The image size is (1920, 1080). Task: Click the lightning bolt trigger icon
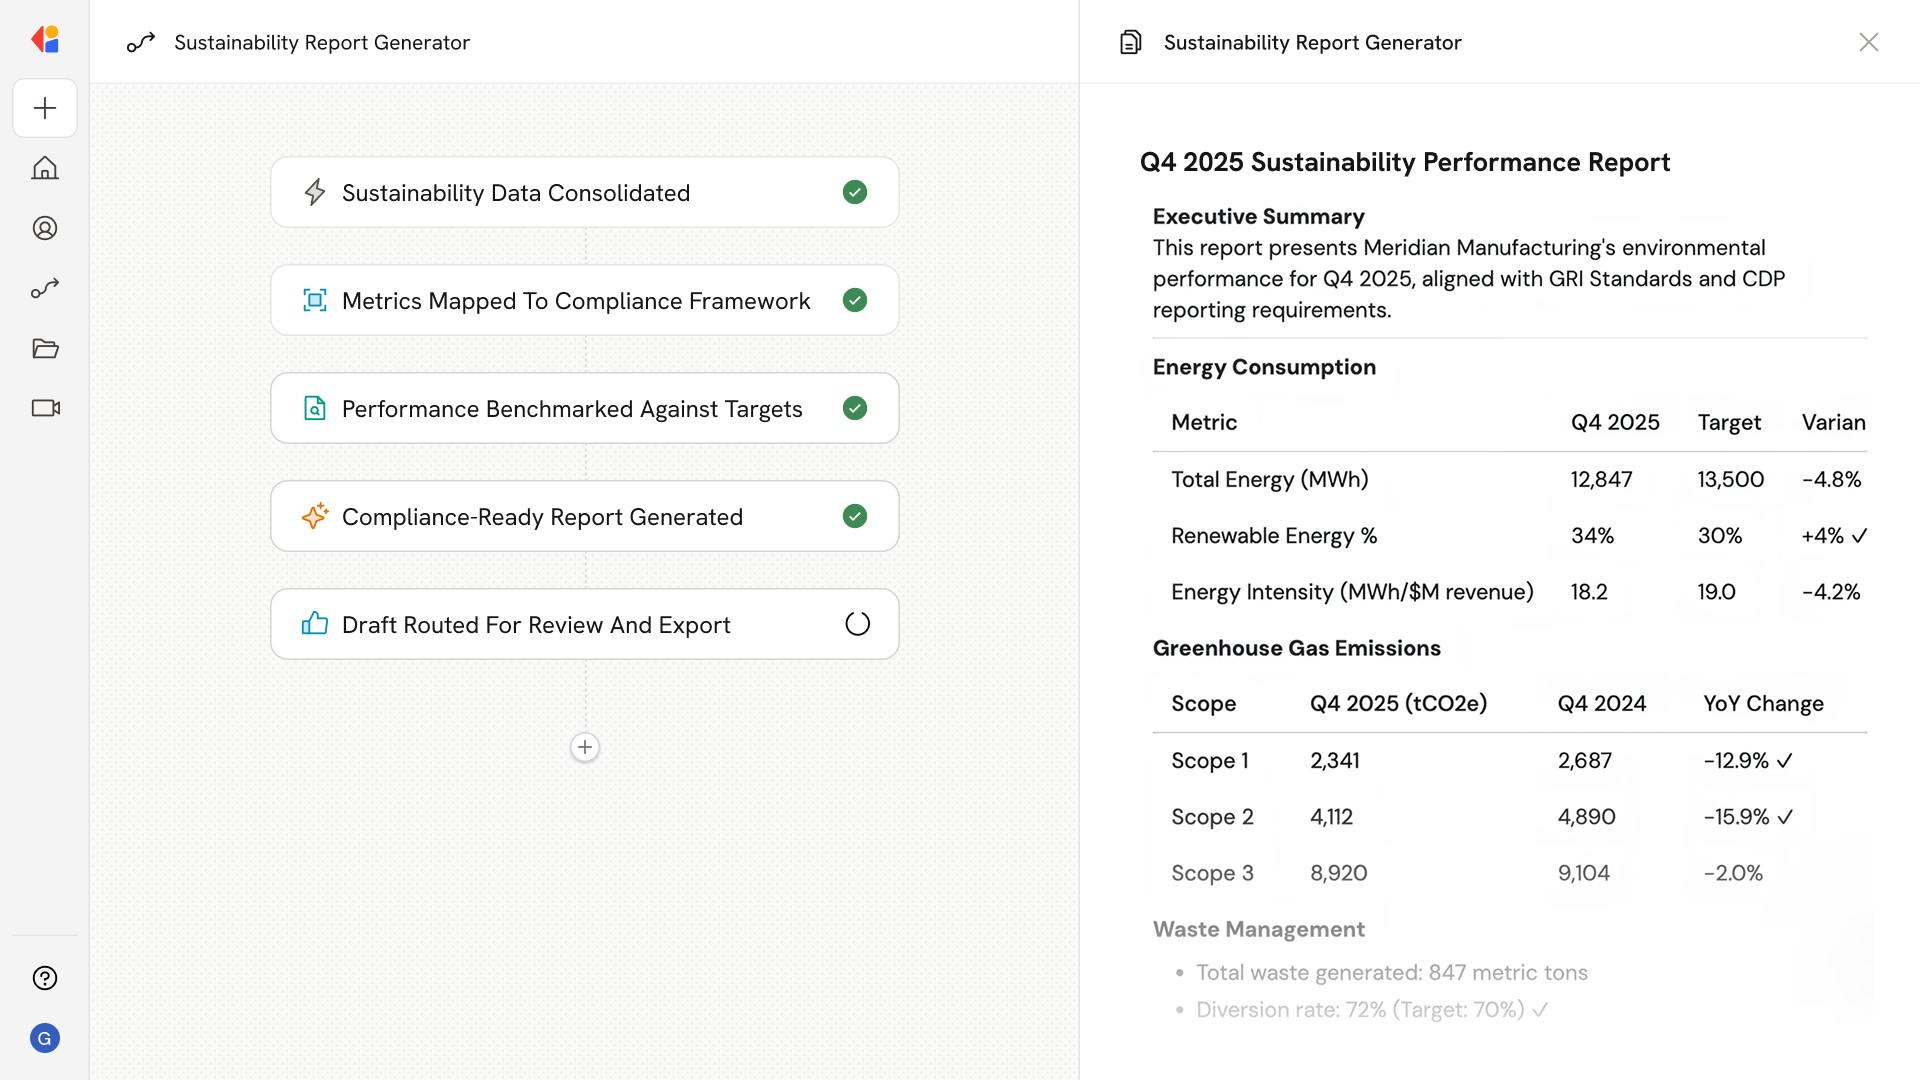pos(315,192)
